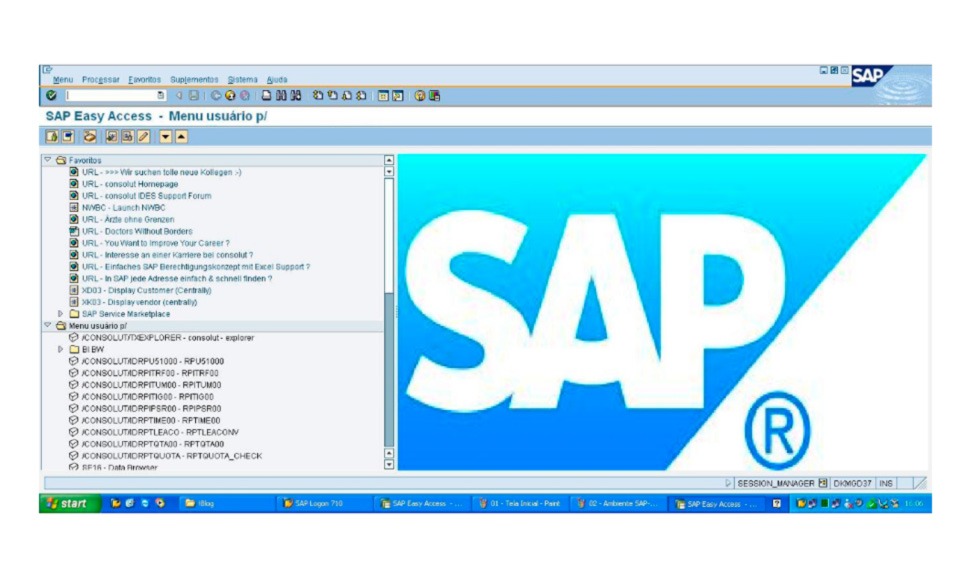
Task: Open the command field history dropdown
Action: (x=160, y=95)
